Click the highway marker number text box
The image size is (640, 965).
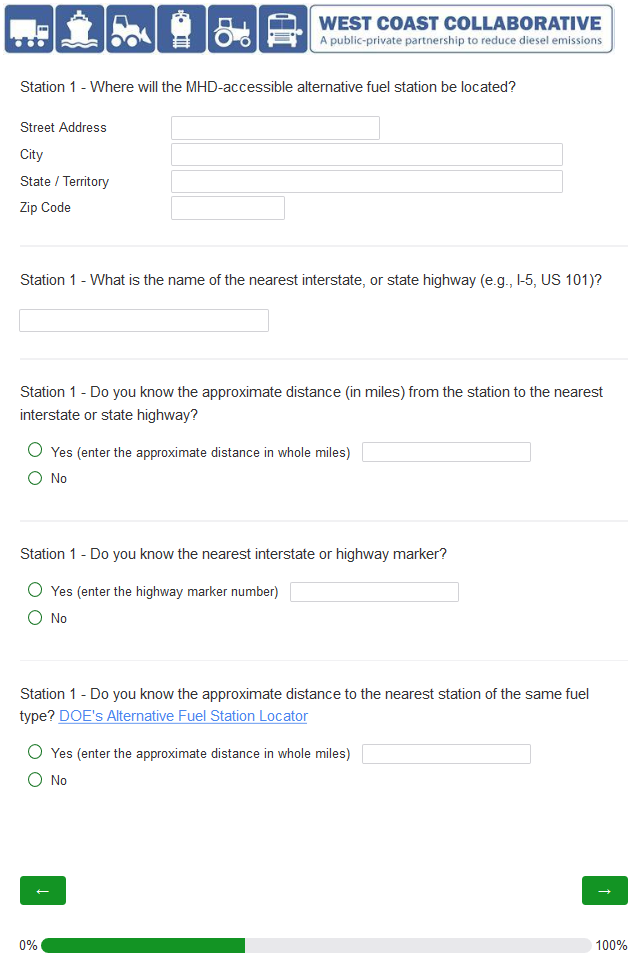click(x=374, y=592)
